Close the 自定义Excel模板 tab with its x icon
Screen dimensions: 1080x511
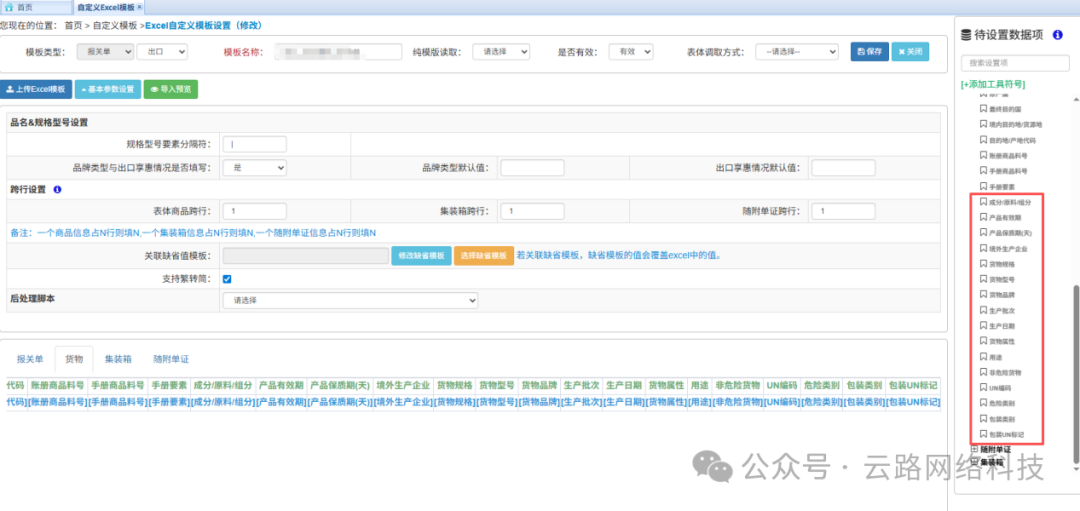pyautogui.click(x=140, y=6)
